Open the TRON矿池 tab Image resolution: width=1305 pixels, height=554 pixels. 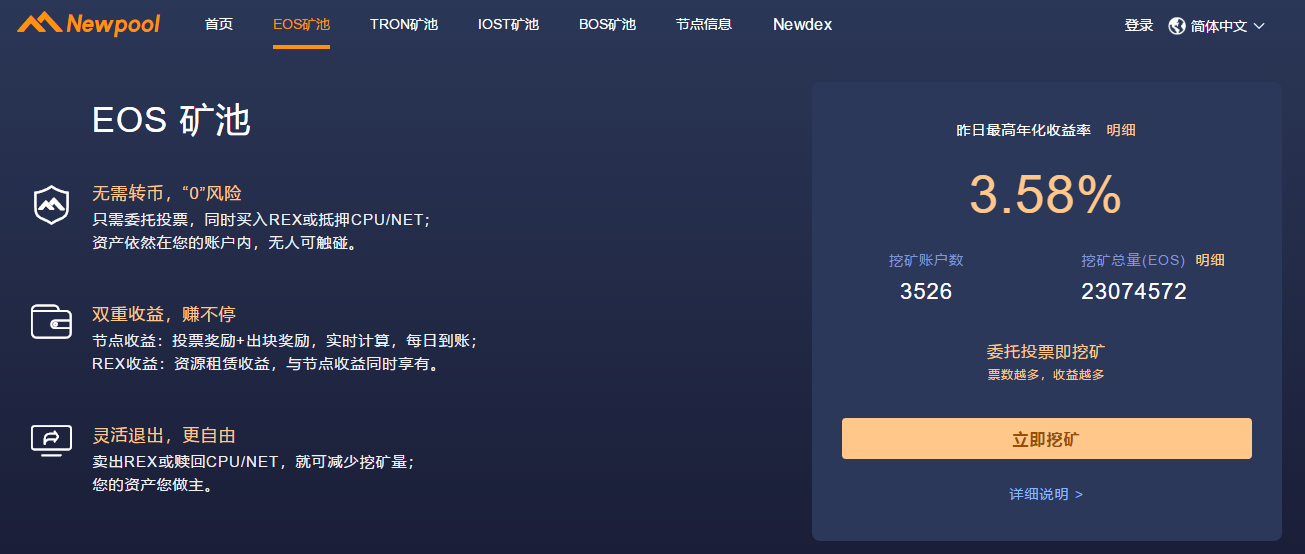coord(404,25)
